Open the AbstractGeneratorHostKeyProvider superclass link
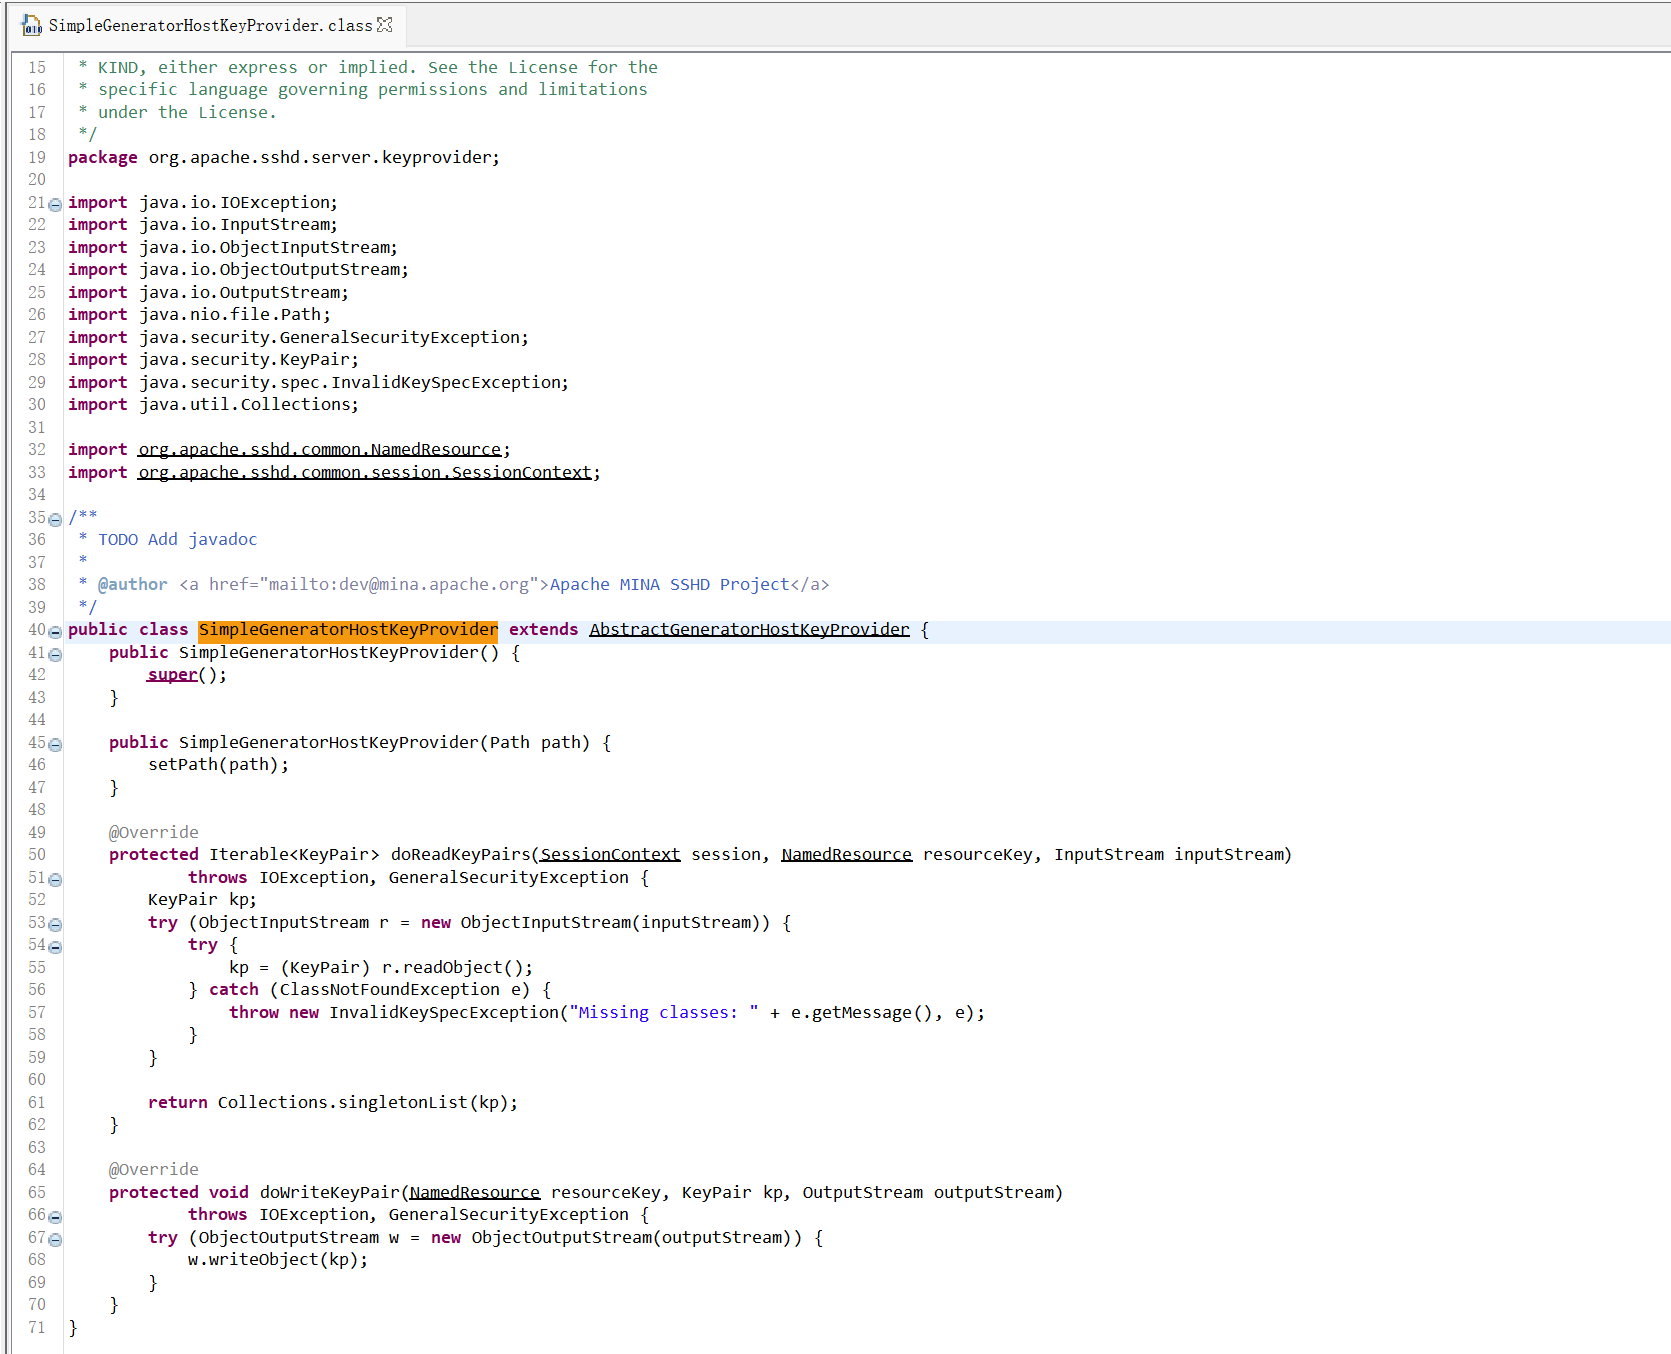The width and height of the screenshot is (1671, 1354). (x=749, y=629)
